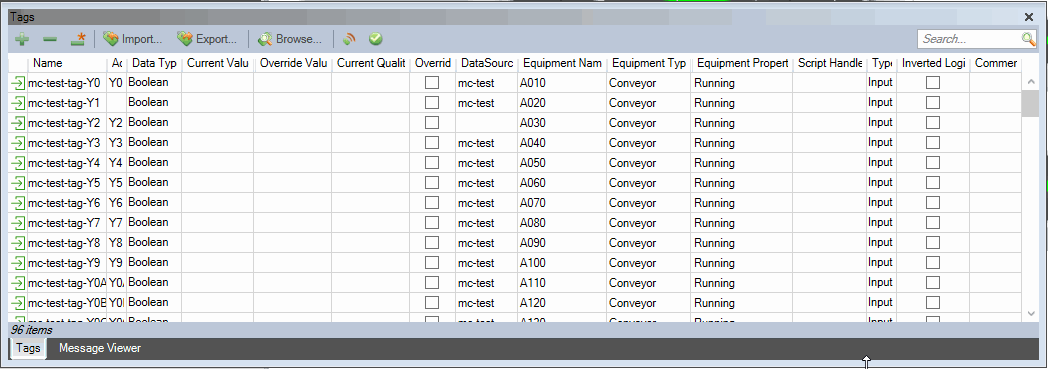Select the Tags tab
Screen dimensions: 1048x369
[28, 348]
